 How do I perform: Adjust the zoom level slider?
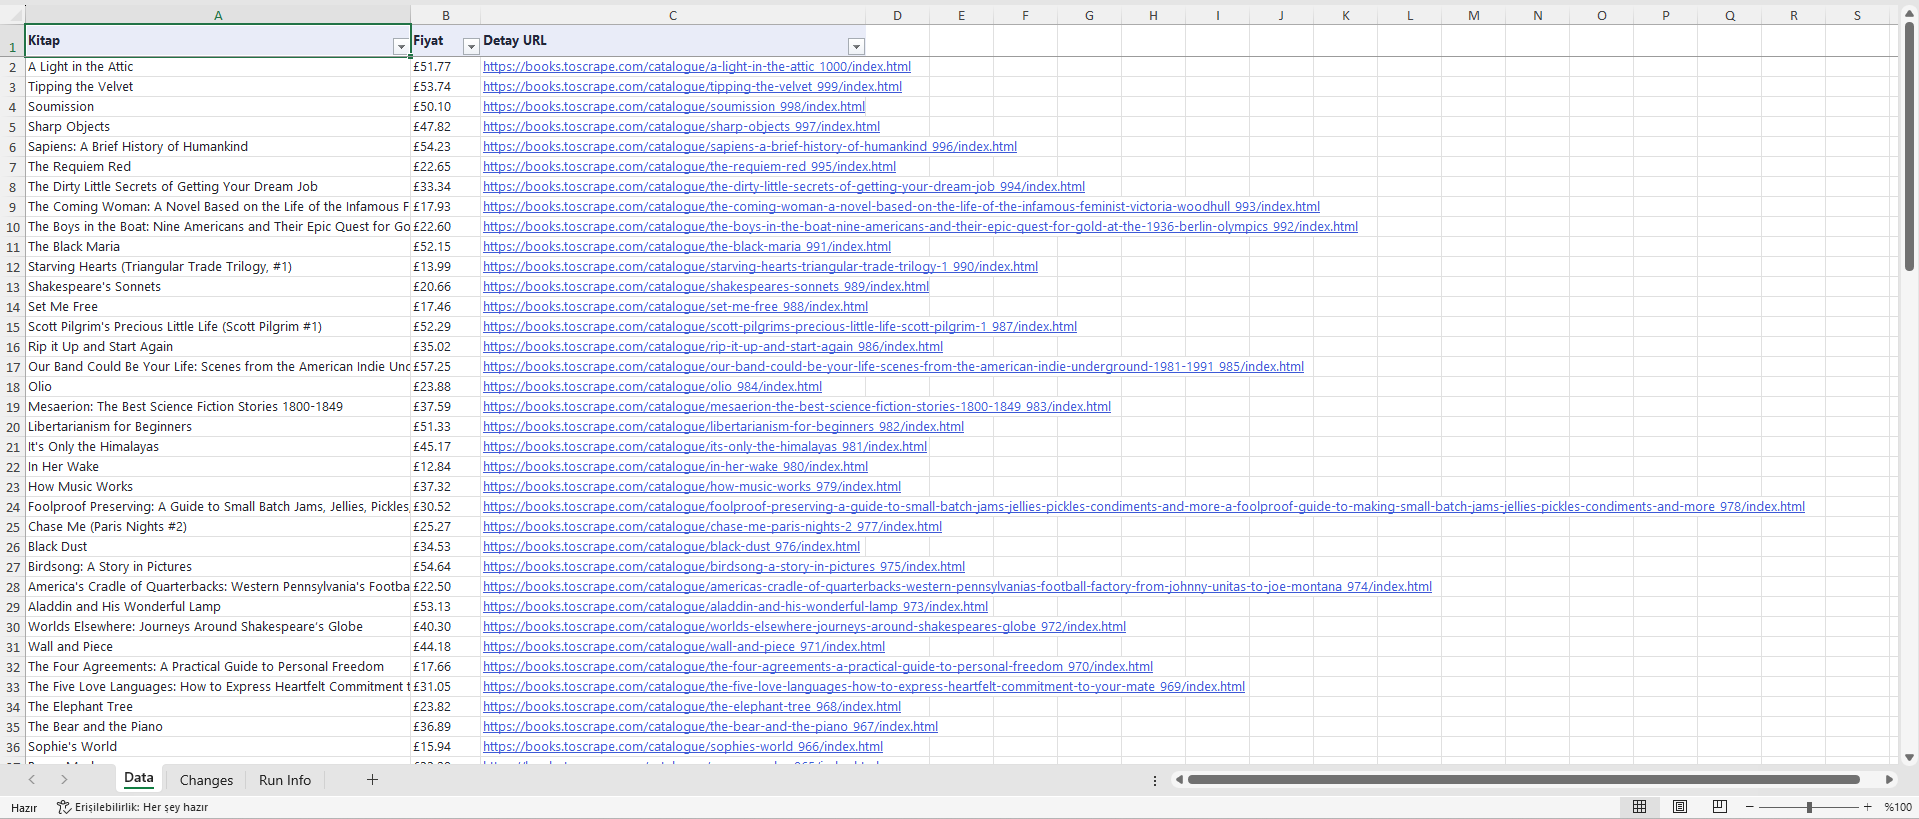1809,807
